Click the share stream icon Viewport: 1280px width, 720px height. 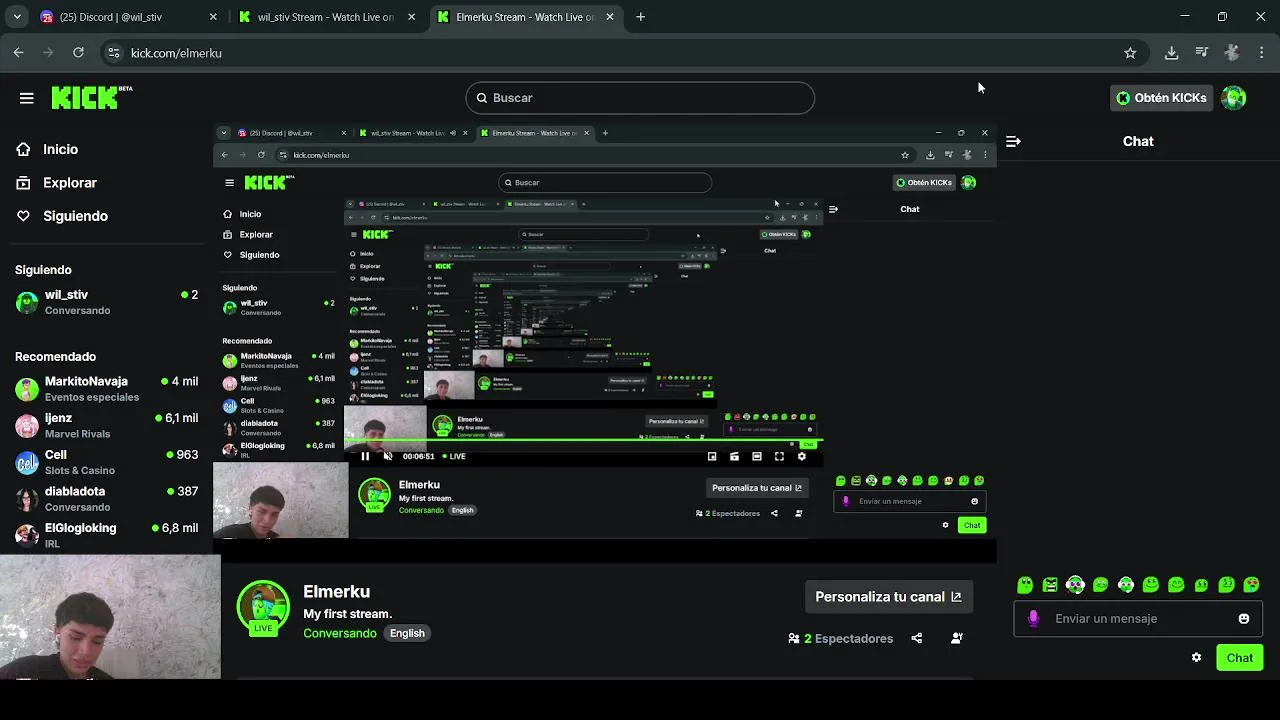(x=917, y=638)
